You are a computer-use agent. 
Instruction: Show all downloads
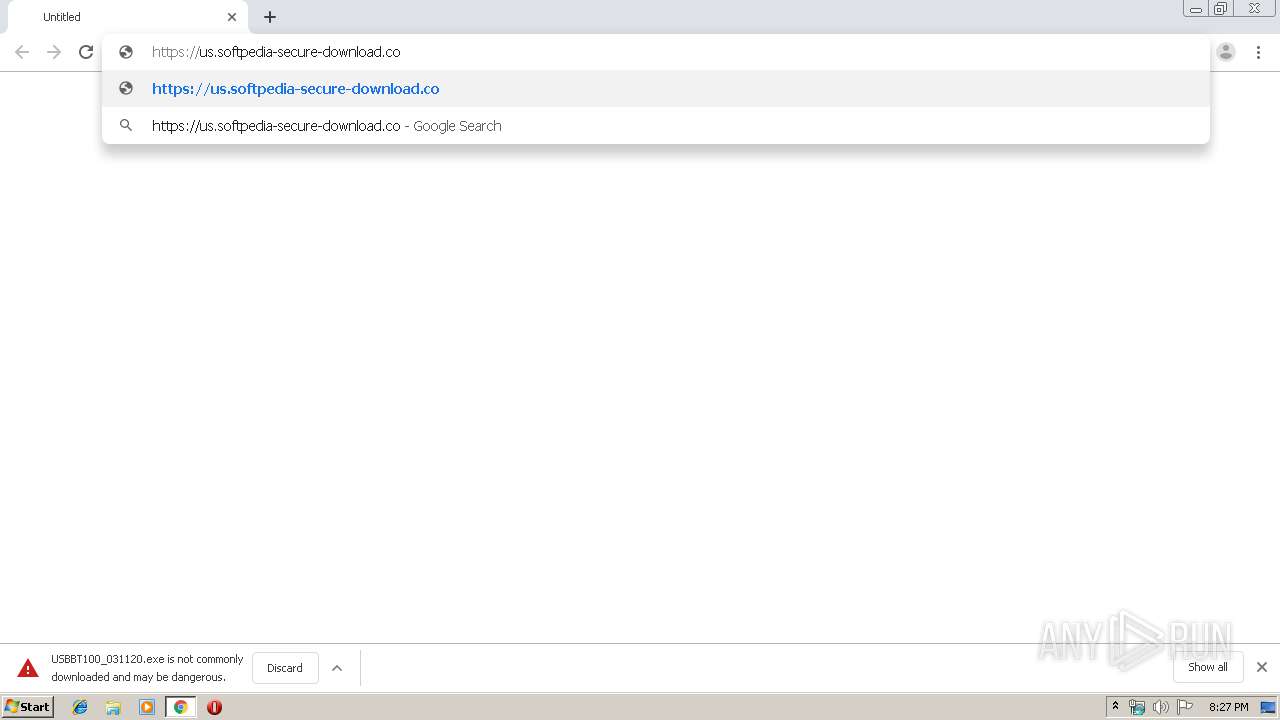click(x=1208, y=667)
